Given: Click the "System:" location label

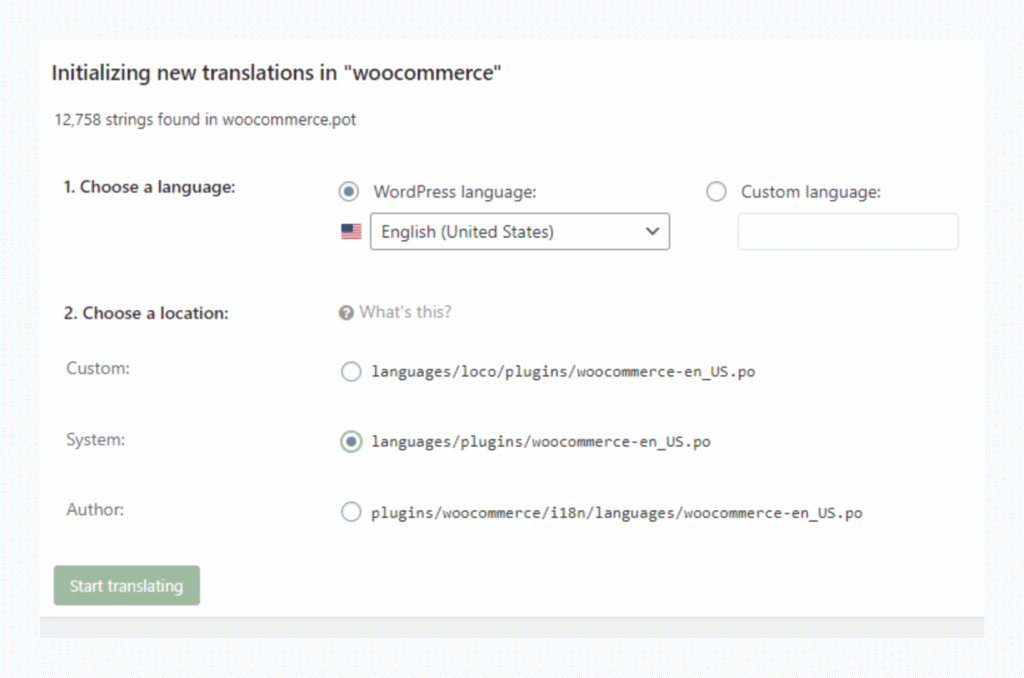Looking at the screenshot, I should 95,440.
